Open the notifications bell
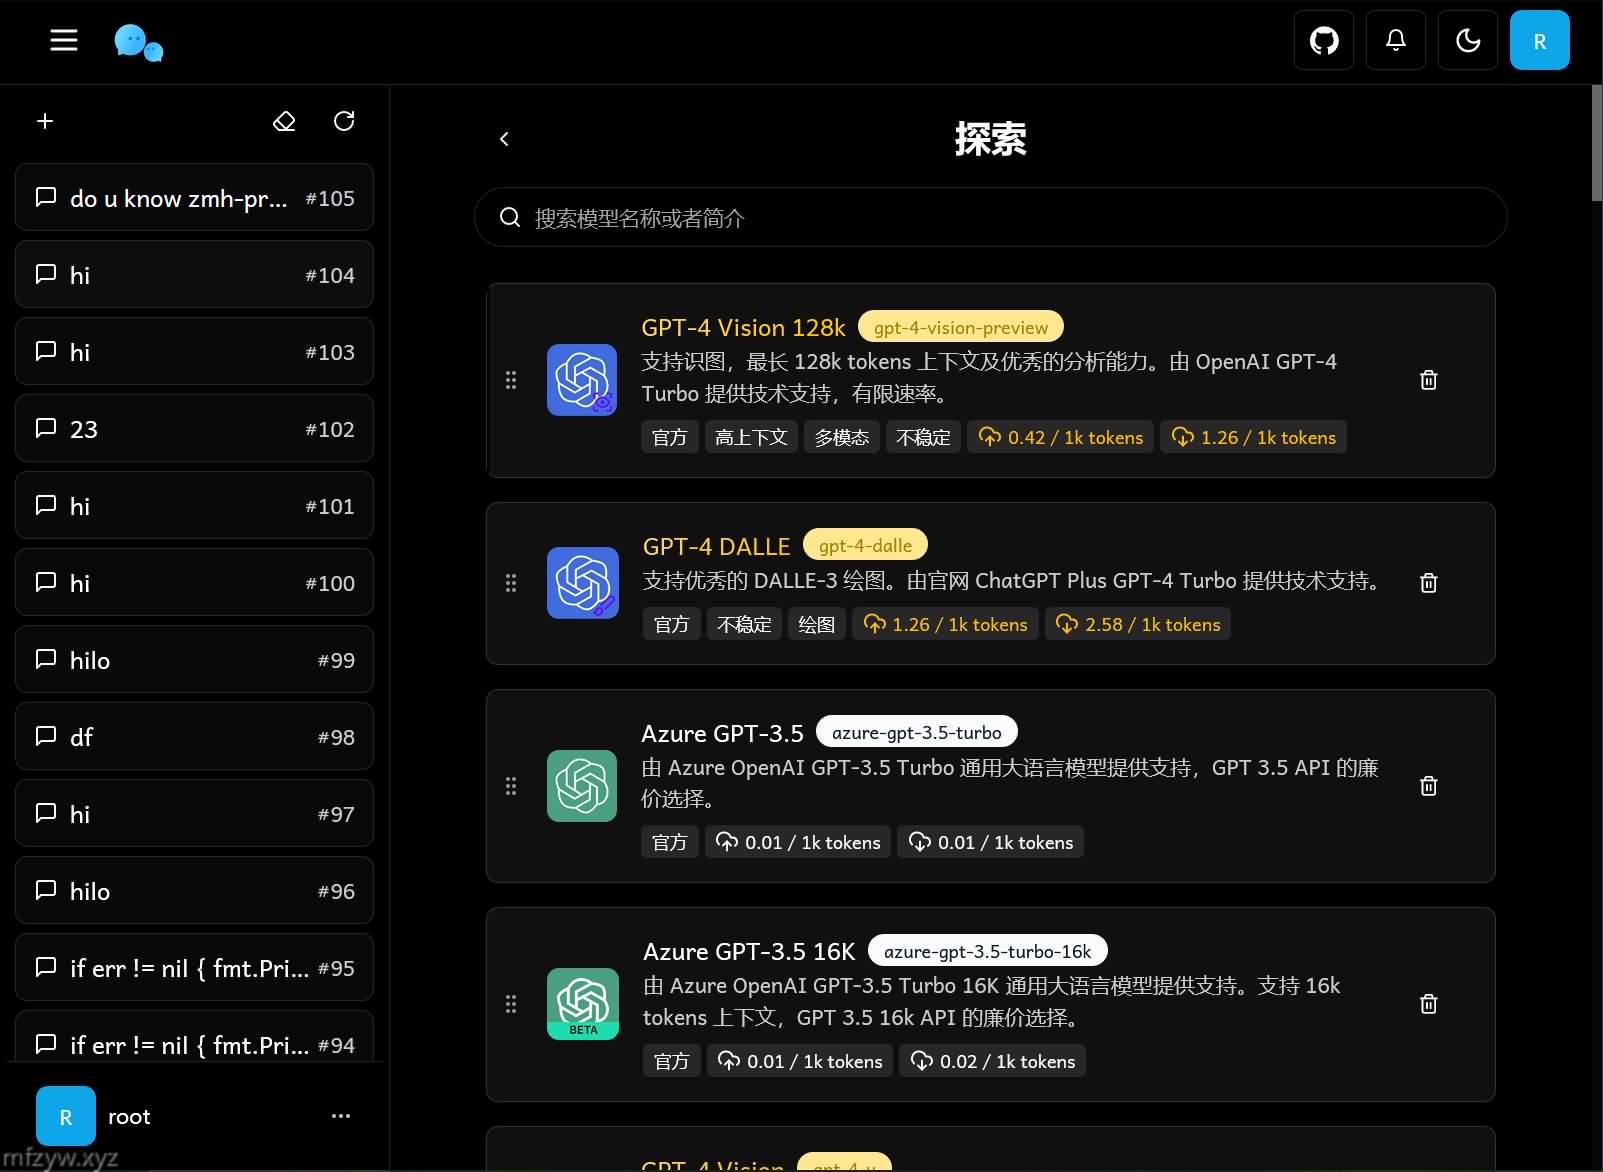The width and height of the screenshot is (1603, 1172). click(1396, 41)
